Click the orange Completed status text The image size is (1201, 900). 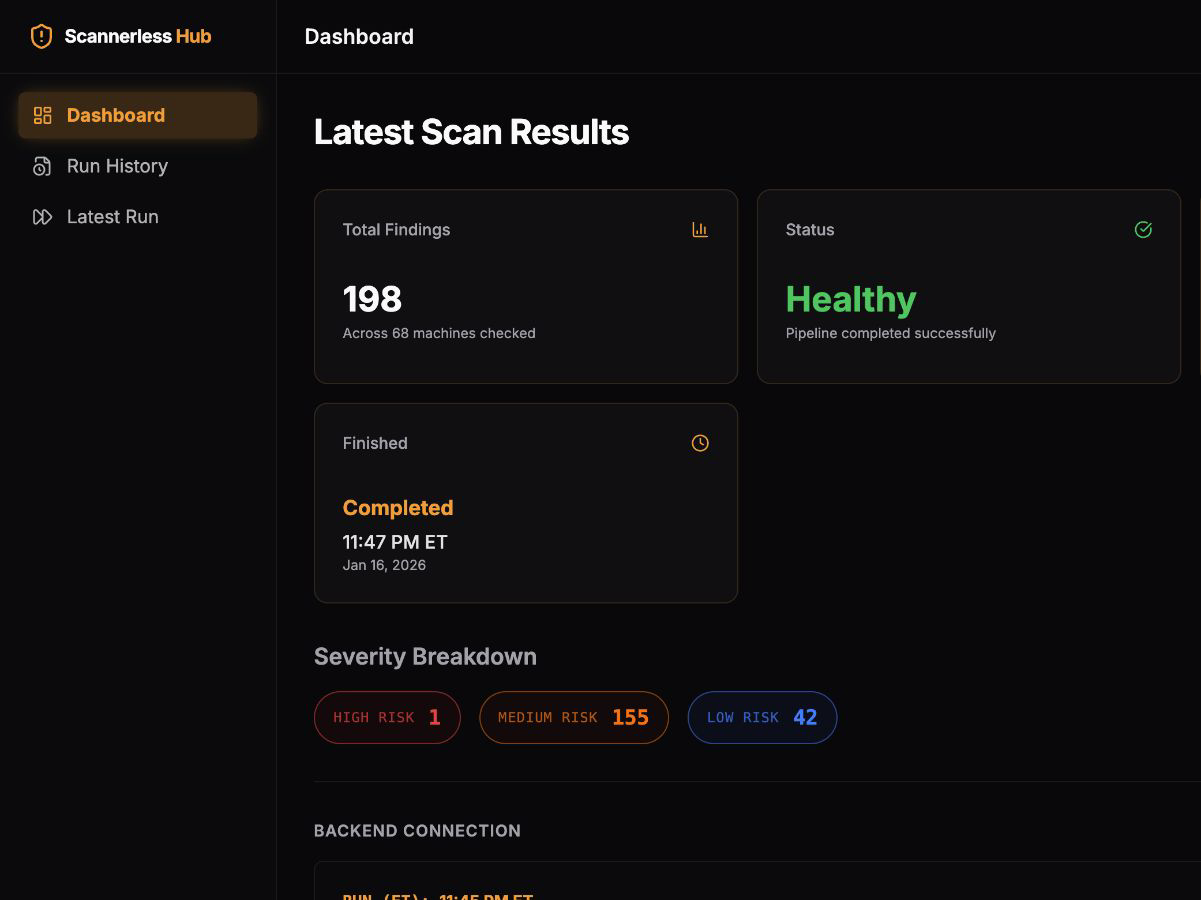398,508
